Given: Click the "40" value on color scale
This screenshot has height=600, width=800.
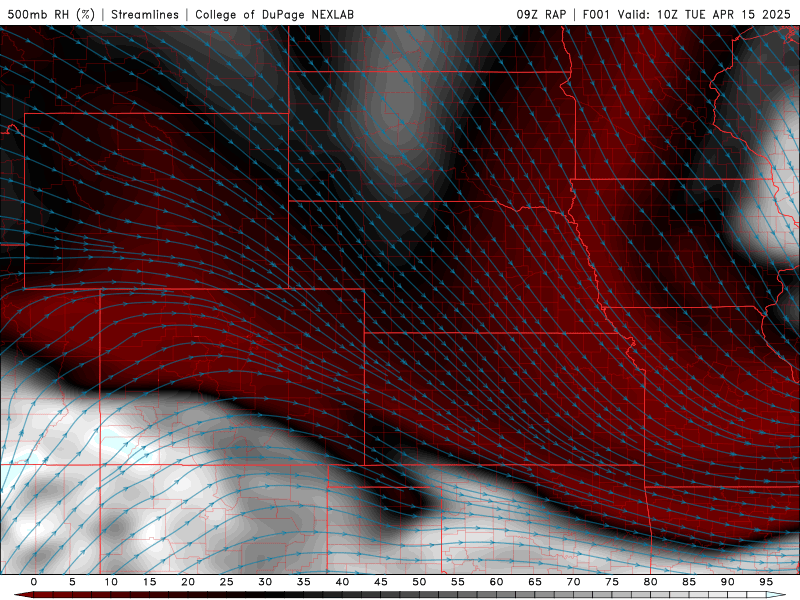Looking at the screenshot, I should click(342, 582).
